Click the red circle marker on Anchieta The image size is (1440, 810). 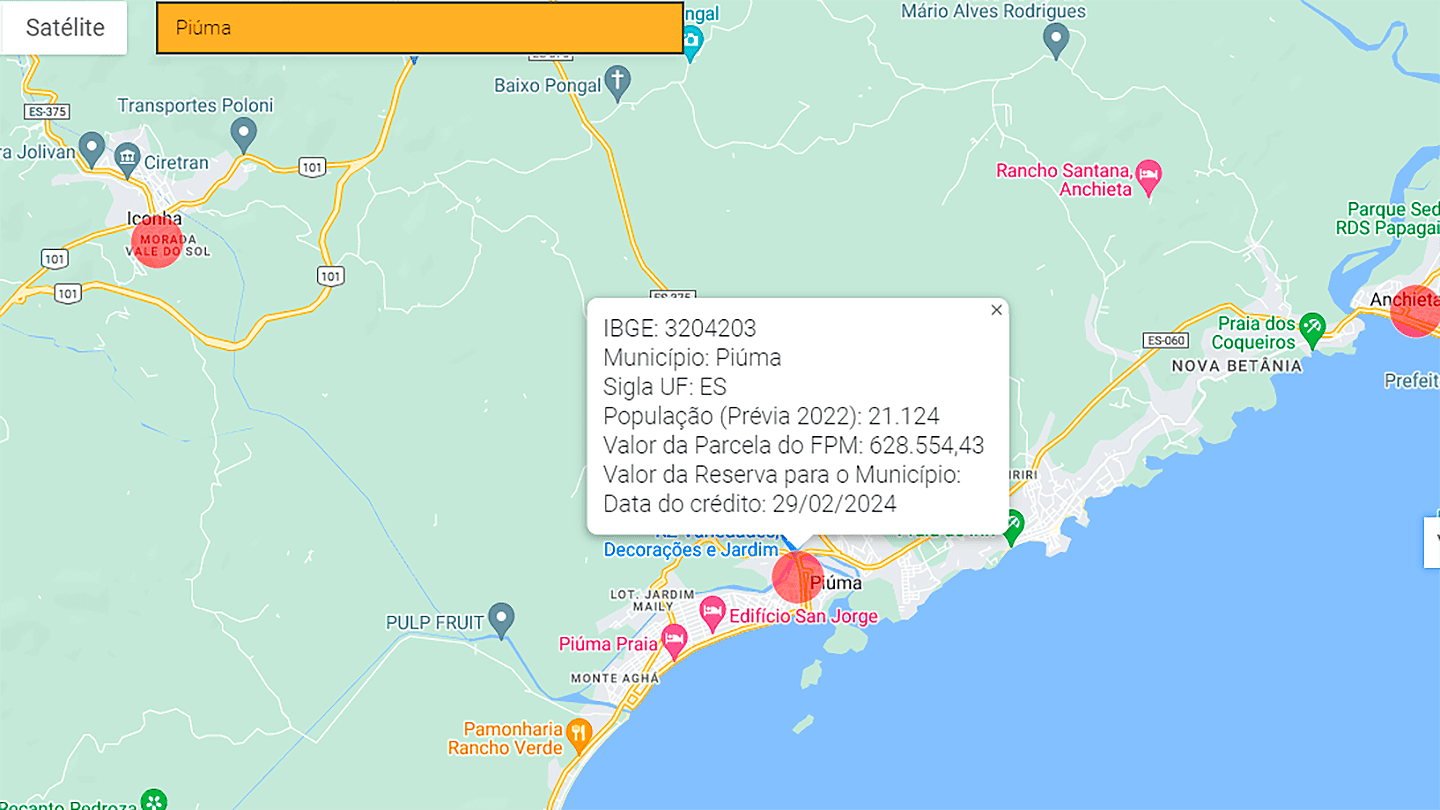point(1415,310)
